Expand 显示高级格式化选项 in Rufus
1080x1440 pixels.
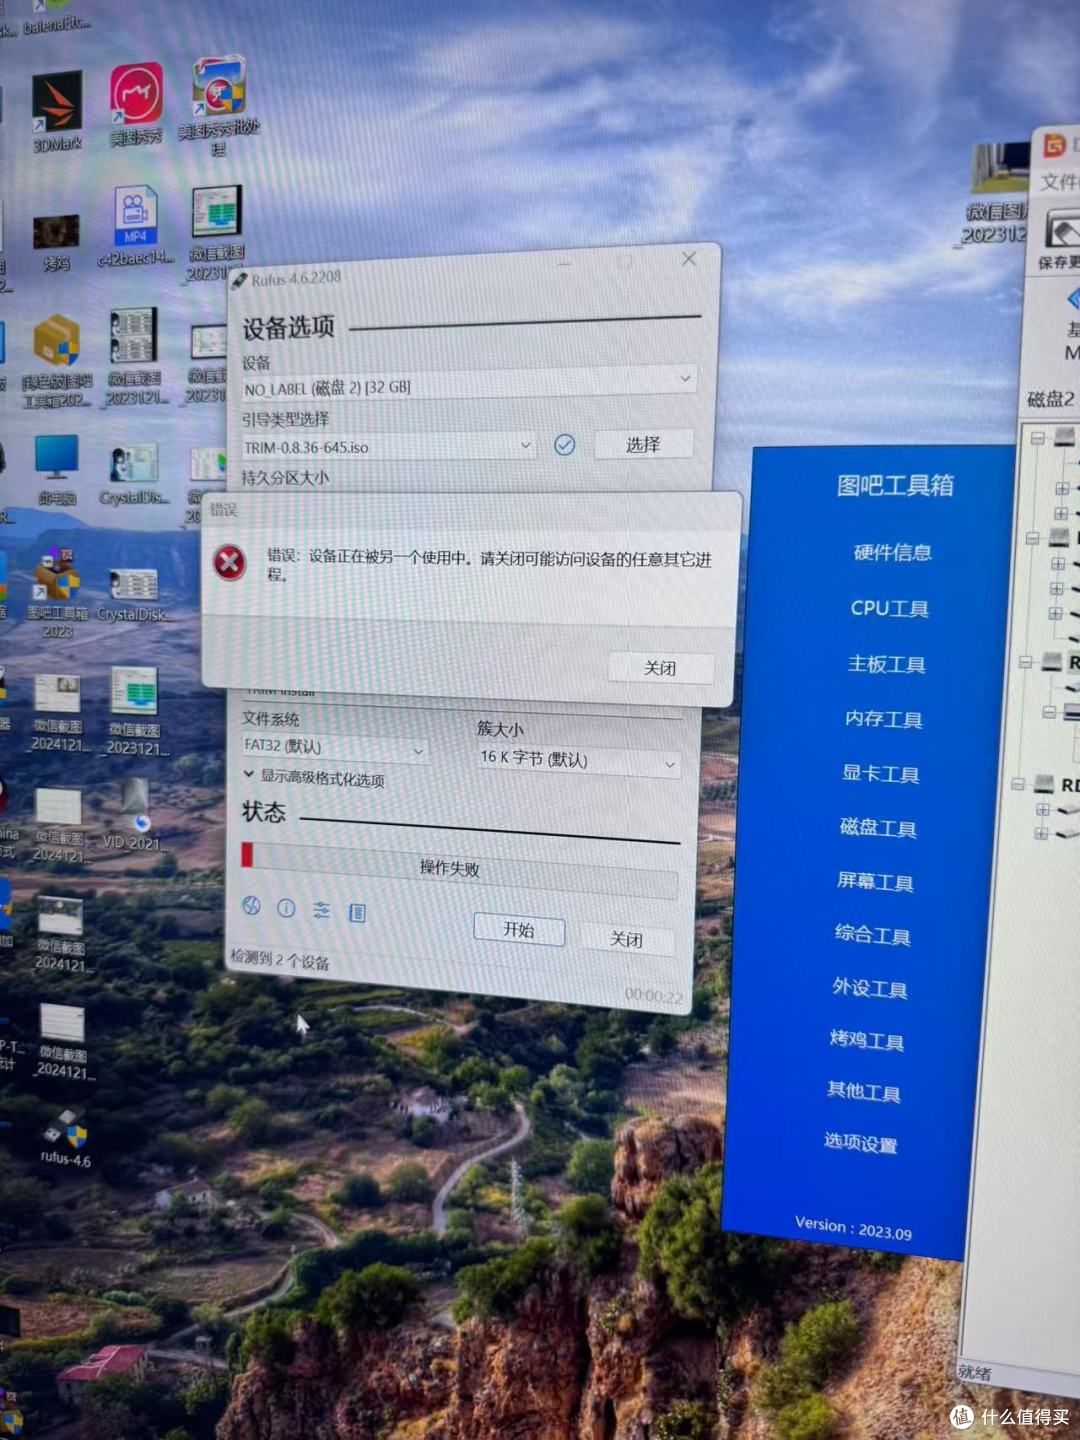point(314,777)
